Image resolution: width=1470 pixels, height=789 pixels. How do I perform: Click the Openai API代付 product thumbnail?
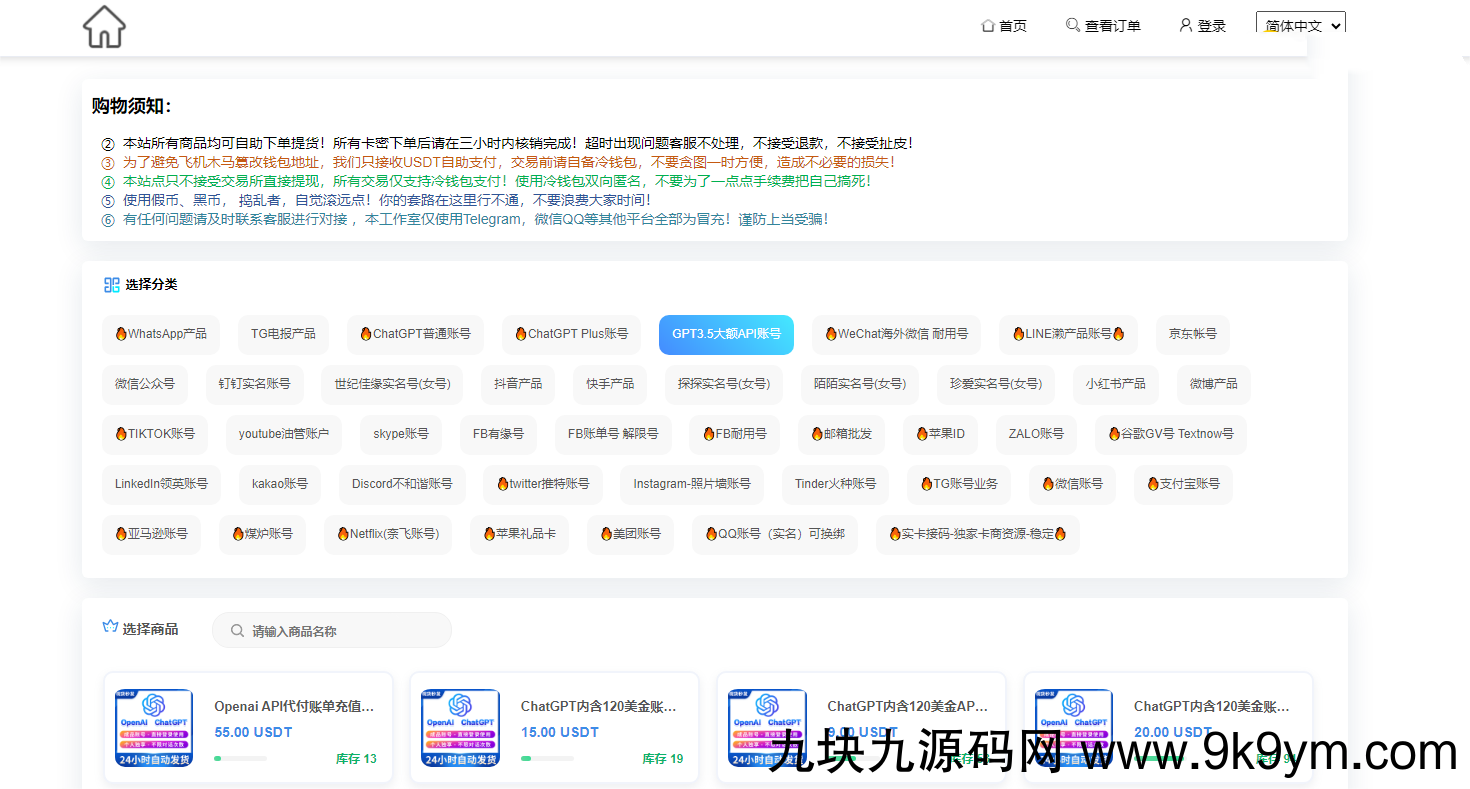[x=154, y=727]
